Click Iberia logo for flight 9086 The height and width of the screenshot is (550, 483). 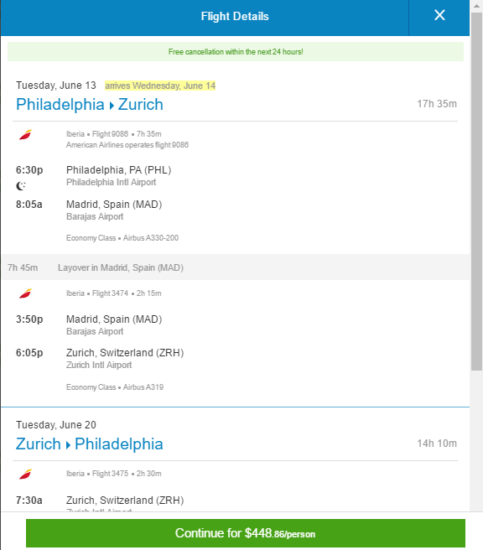pos(25,134)
